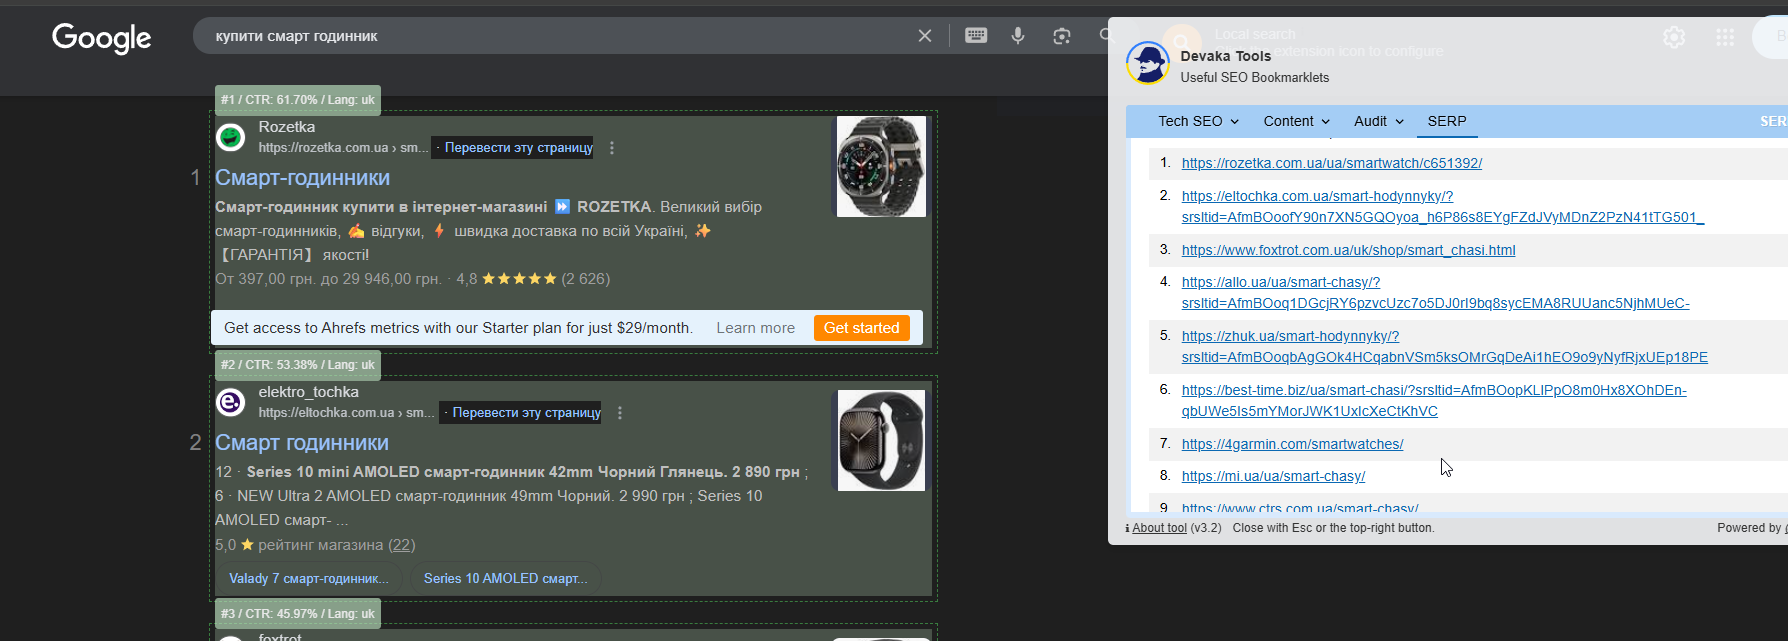
Task: Open the Series 10 AMOLED смарт sitelink chip
Action: coord(505,578)
